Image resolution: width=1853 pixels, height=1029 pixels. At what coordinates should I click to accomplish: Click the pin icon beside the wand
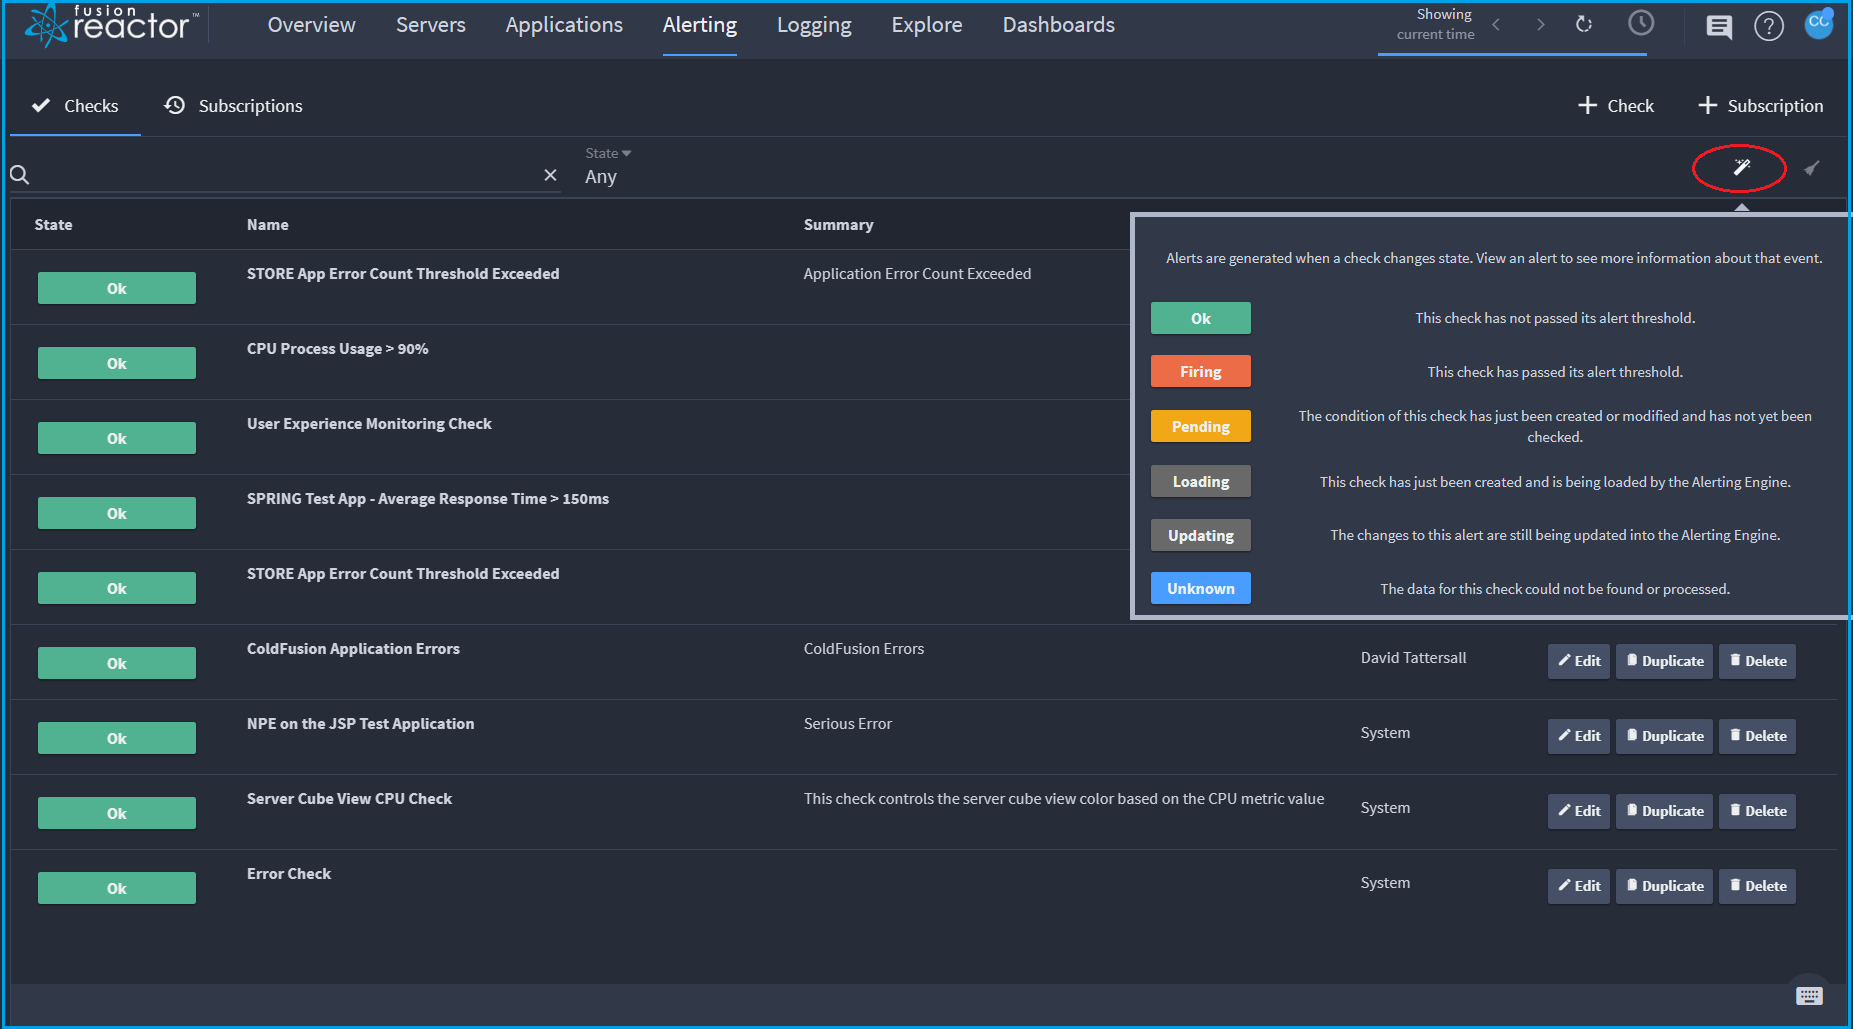1811,168
